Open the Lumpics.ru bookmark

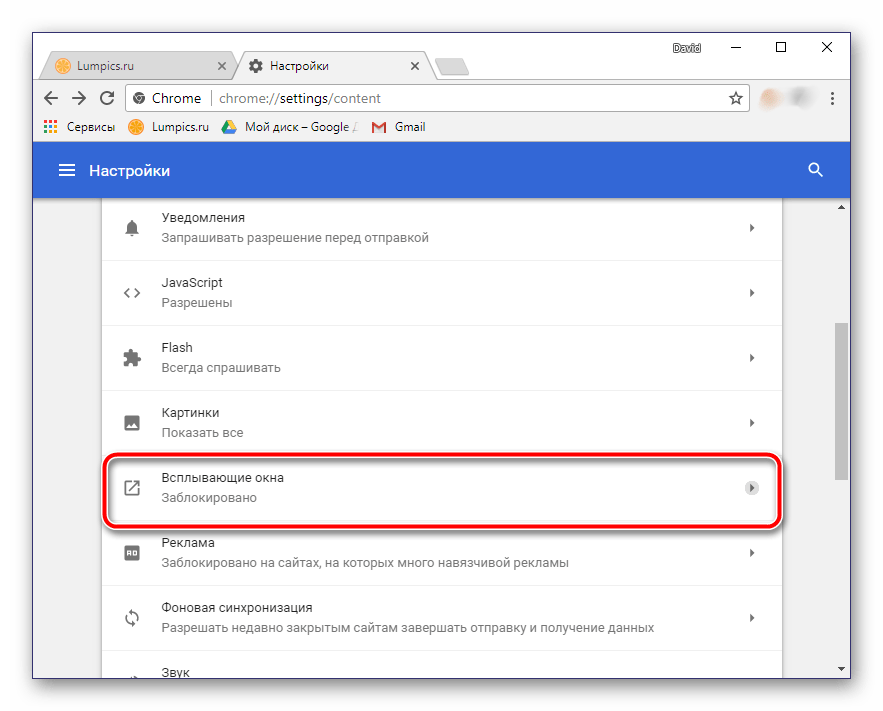tap(168, 127)
